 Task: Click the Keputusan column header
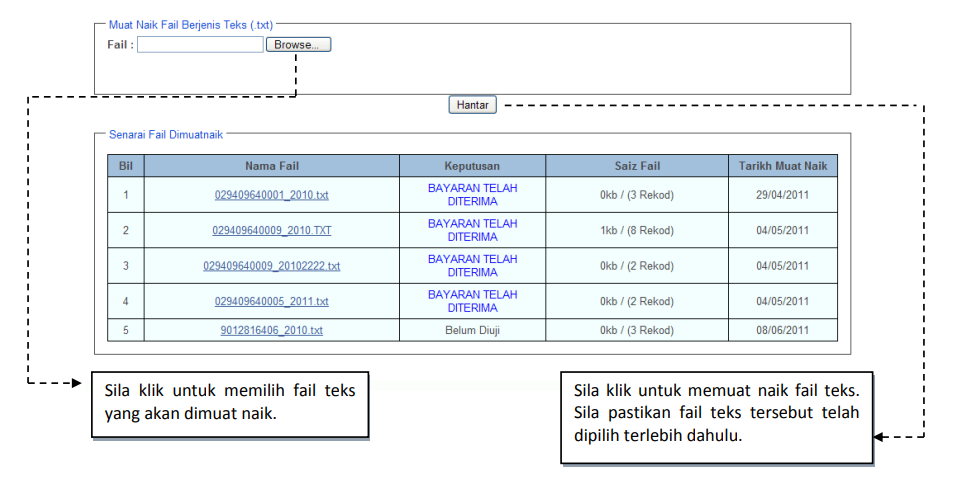[472, 166]
